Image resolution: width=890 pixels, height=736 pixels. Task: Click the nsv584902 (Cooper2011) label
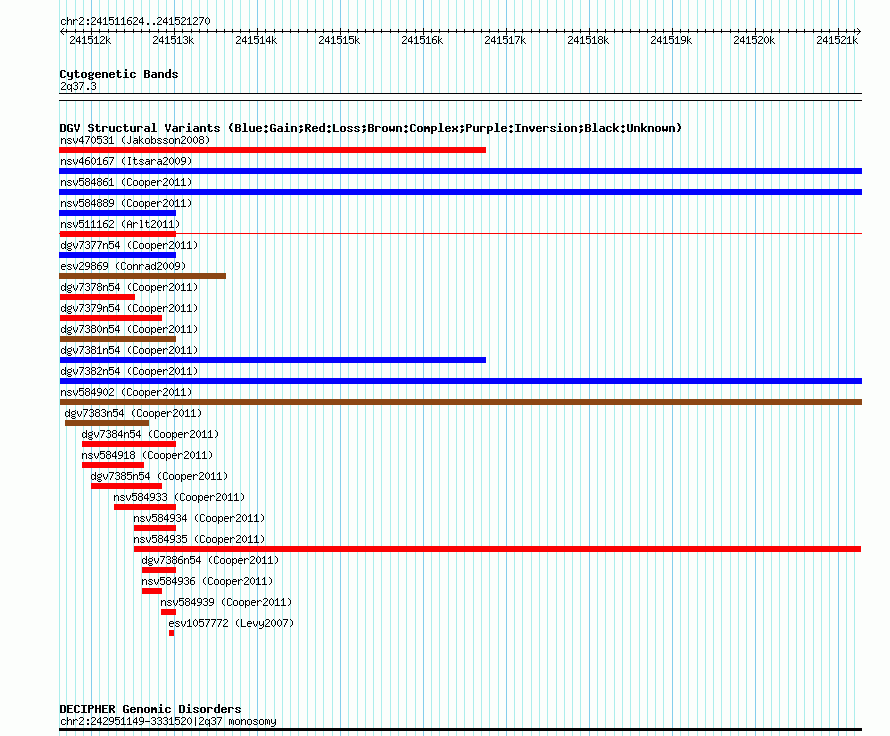coord(126,392)
